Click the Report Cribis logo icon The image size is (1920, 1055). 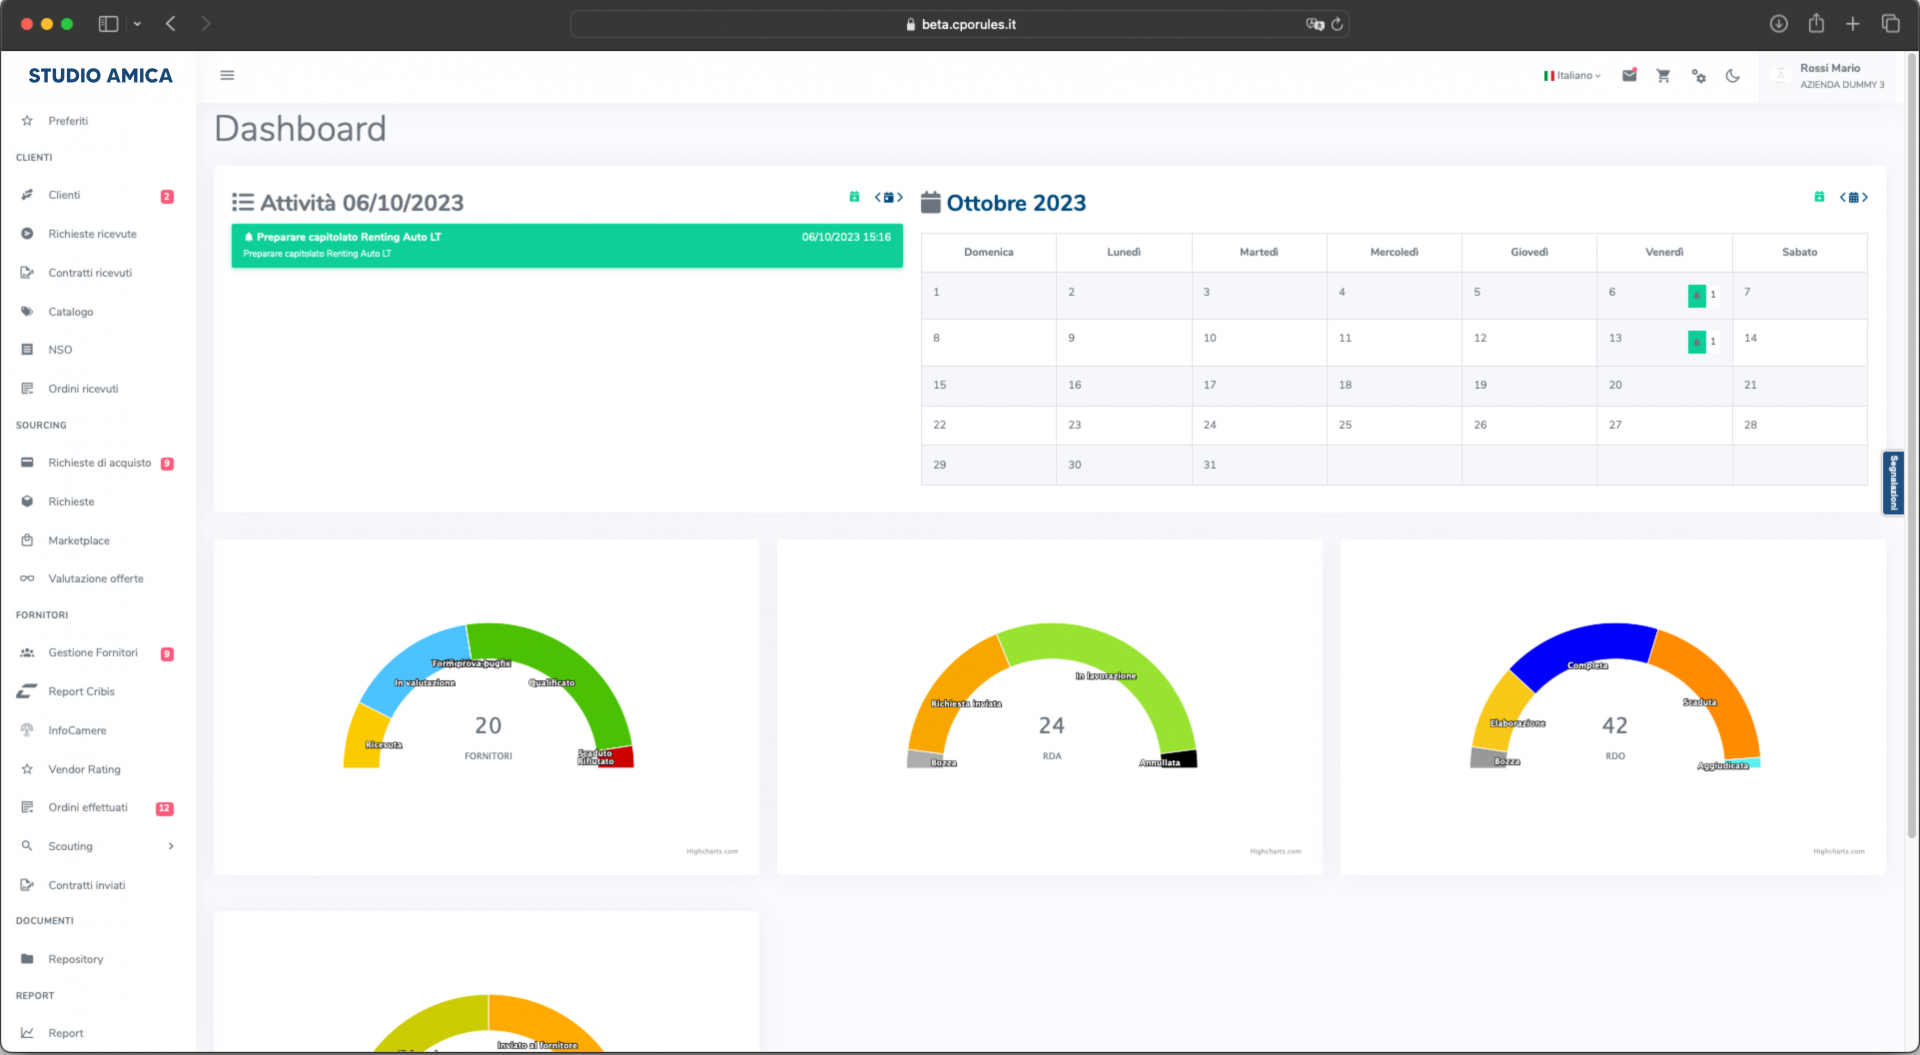click(27, 692)
